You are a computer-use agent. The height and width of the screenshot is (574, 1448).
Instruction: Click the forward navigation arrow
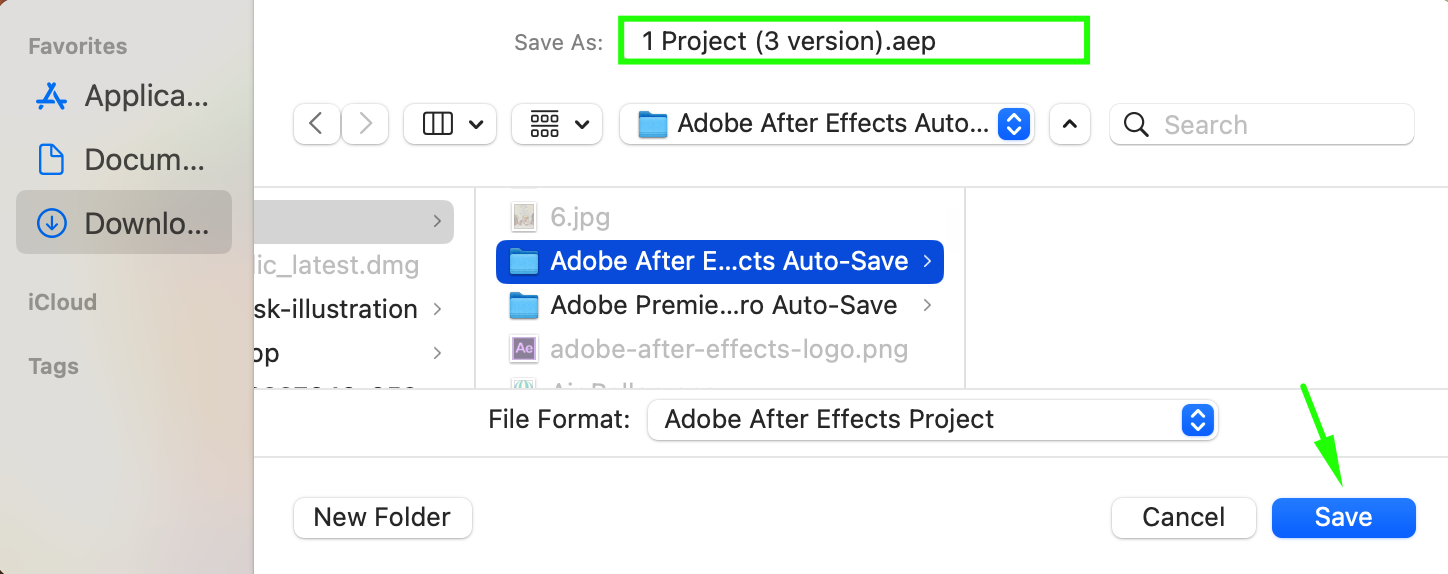click(365, 124)
